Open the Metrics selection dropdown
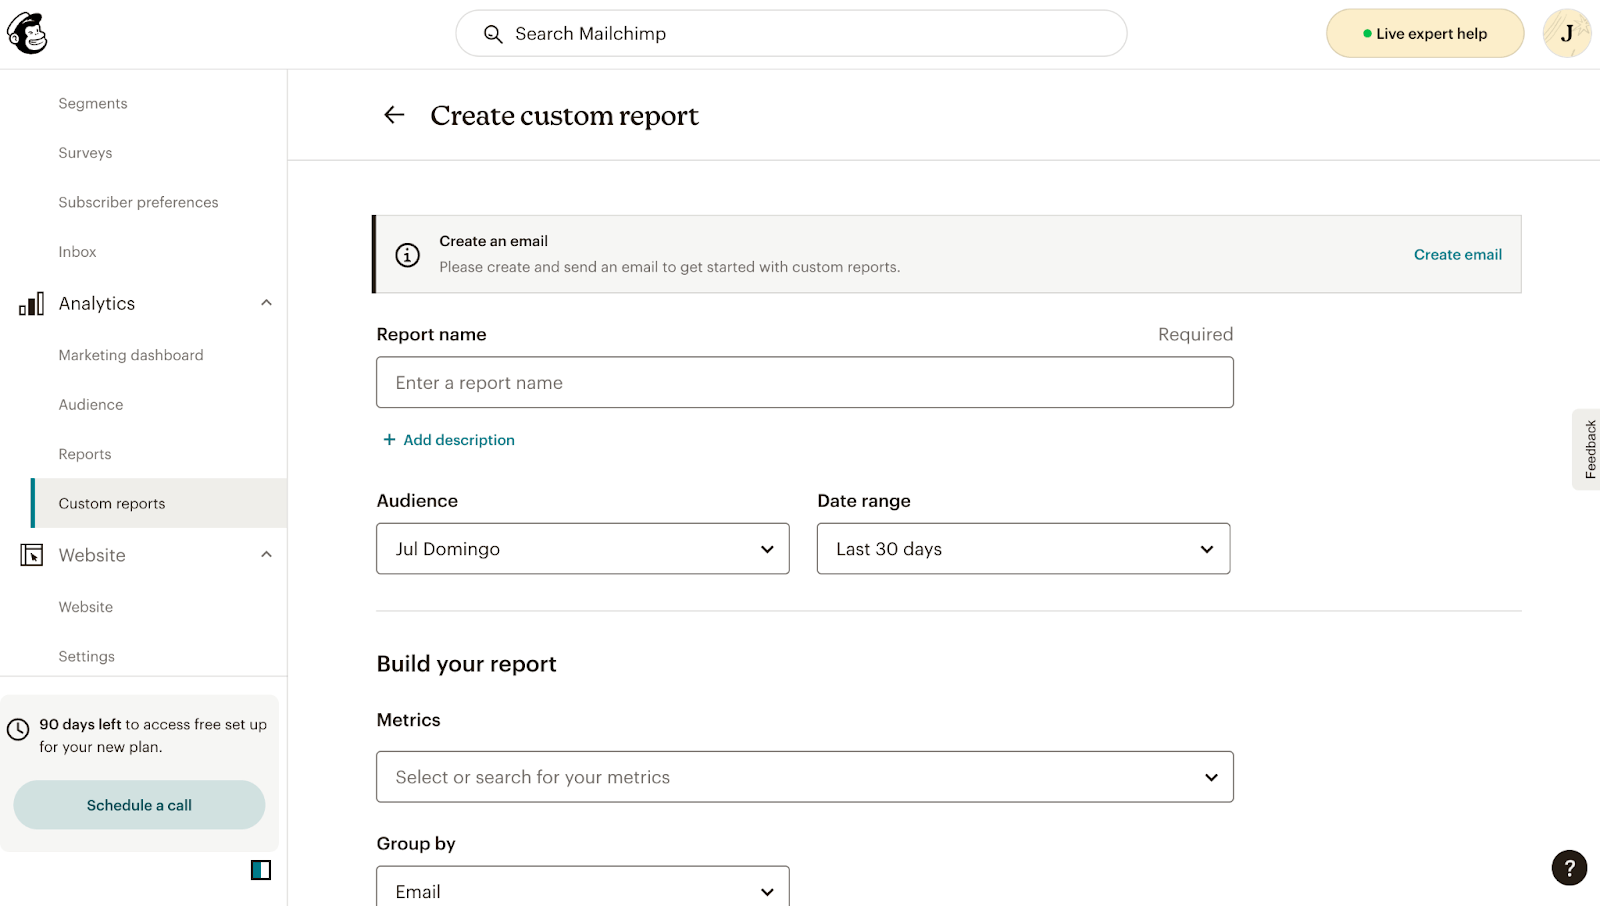 tap(805, 777)
